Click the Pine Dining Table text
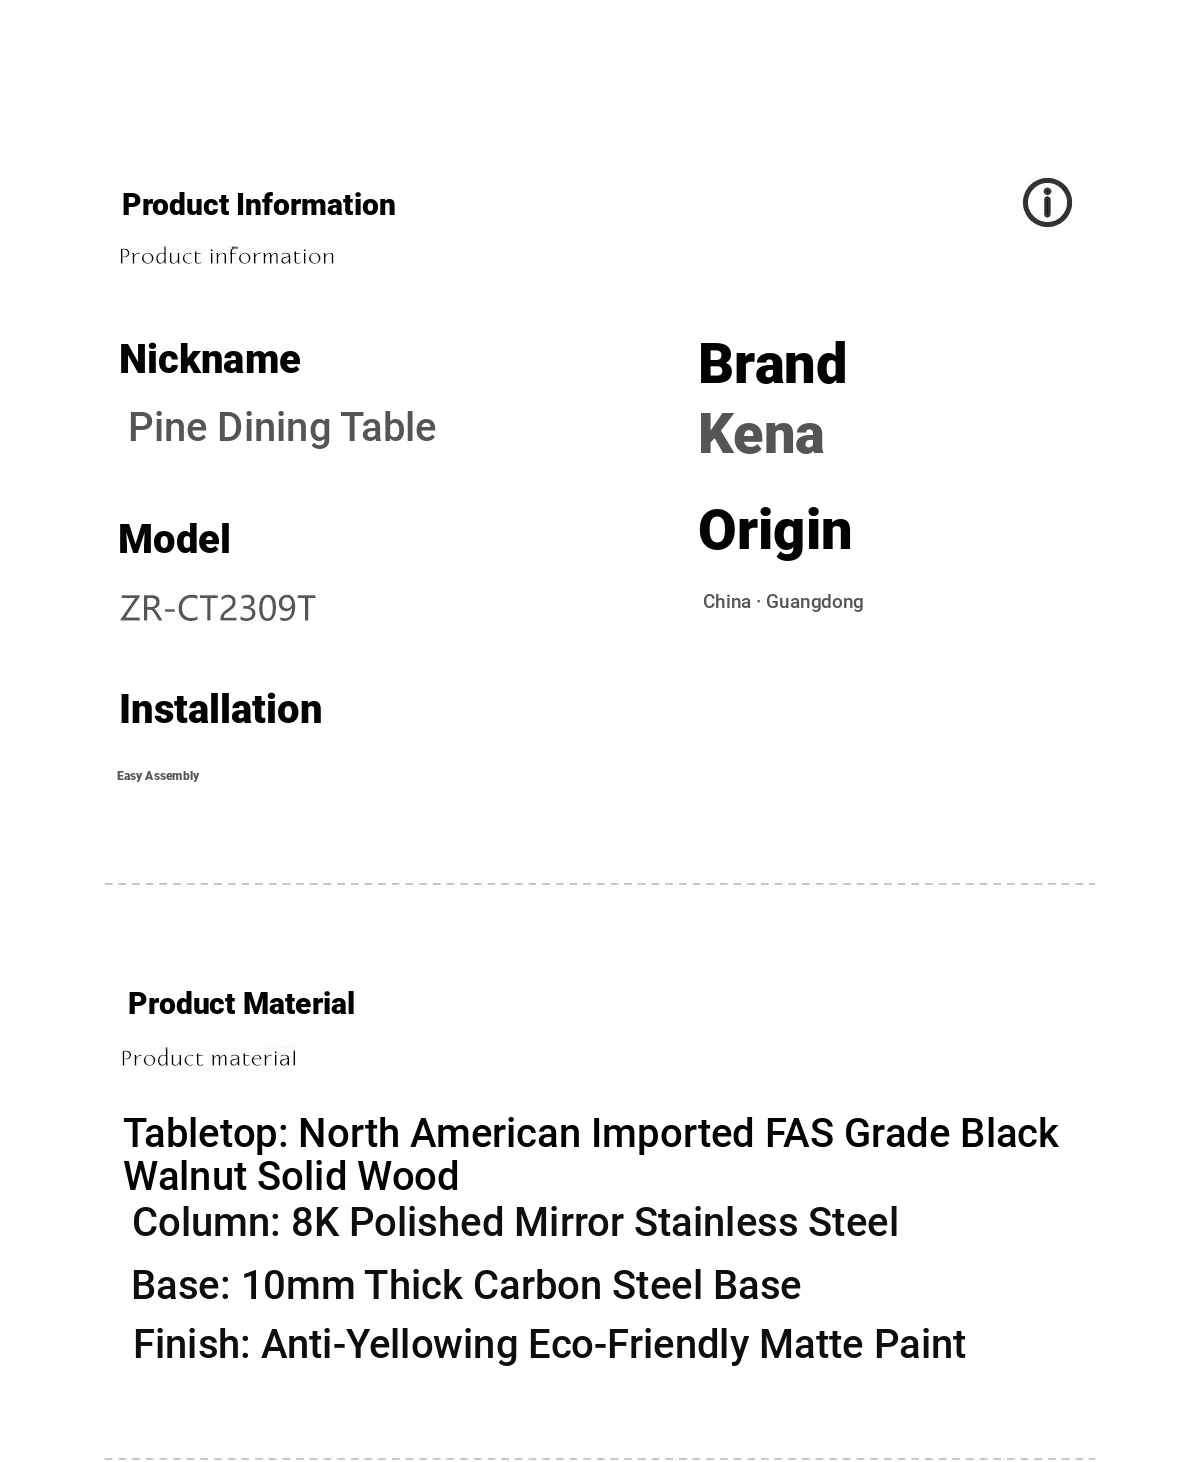This screenshot has height=1462, width=1200. point(282,428)
